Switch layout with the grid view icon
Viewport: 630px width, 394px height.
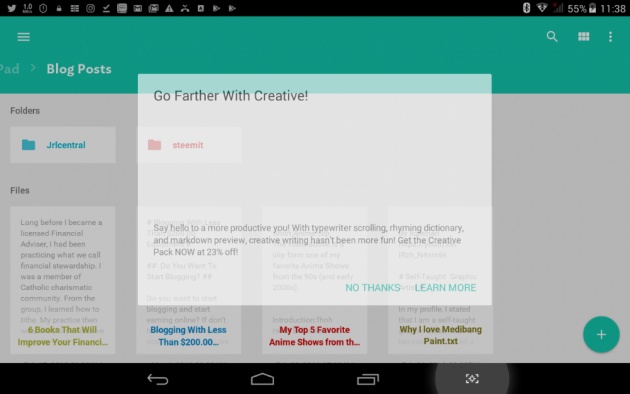click(583, 37)
